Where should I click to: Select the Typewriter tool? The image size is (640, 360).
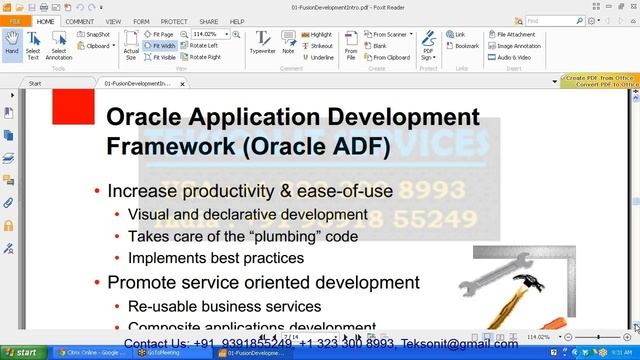[x=262, y=42]
